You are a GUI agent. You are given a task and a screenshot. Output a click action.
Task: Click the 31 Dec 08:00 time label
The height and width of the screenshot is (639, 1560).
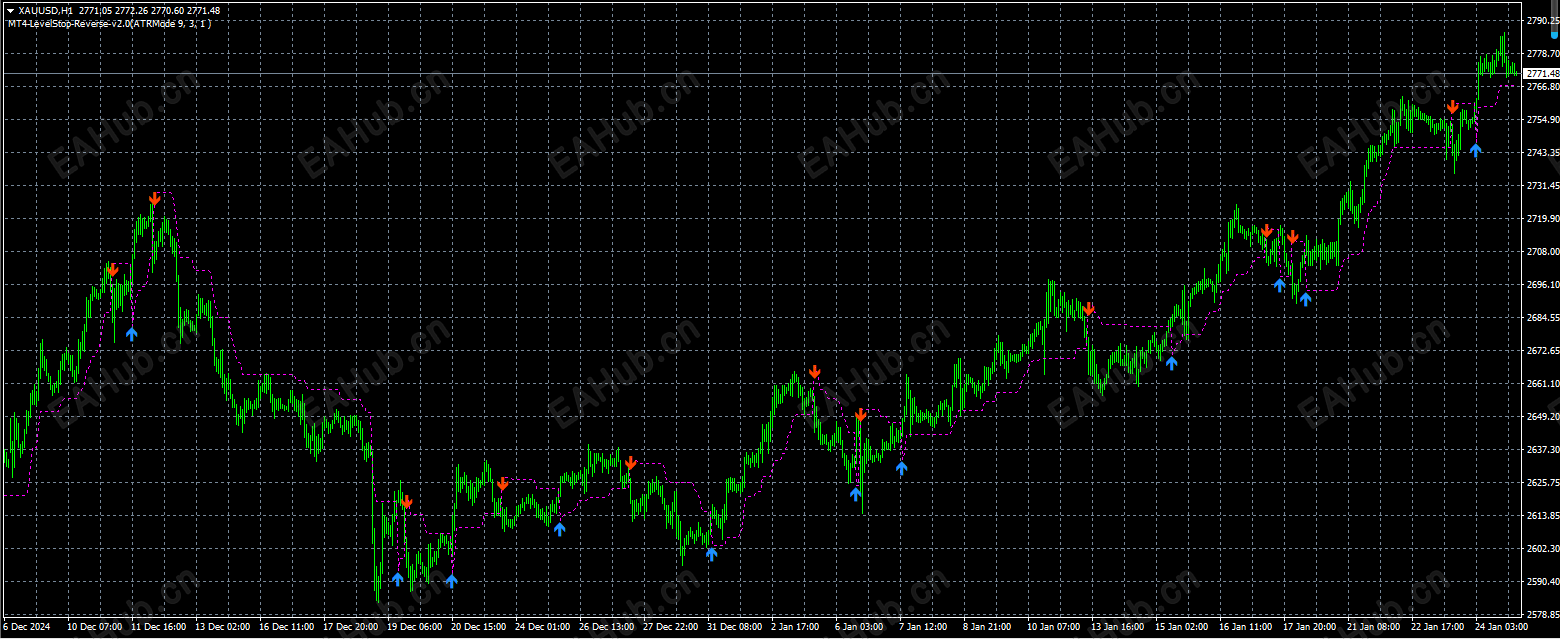click(734, 627)
